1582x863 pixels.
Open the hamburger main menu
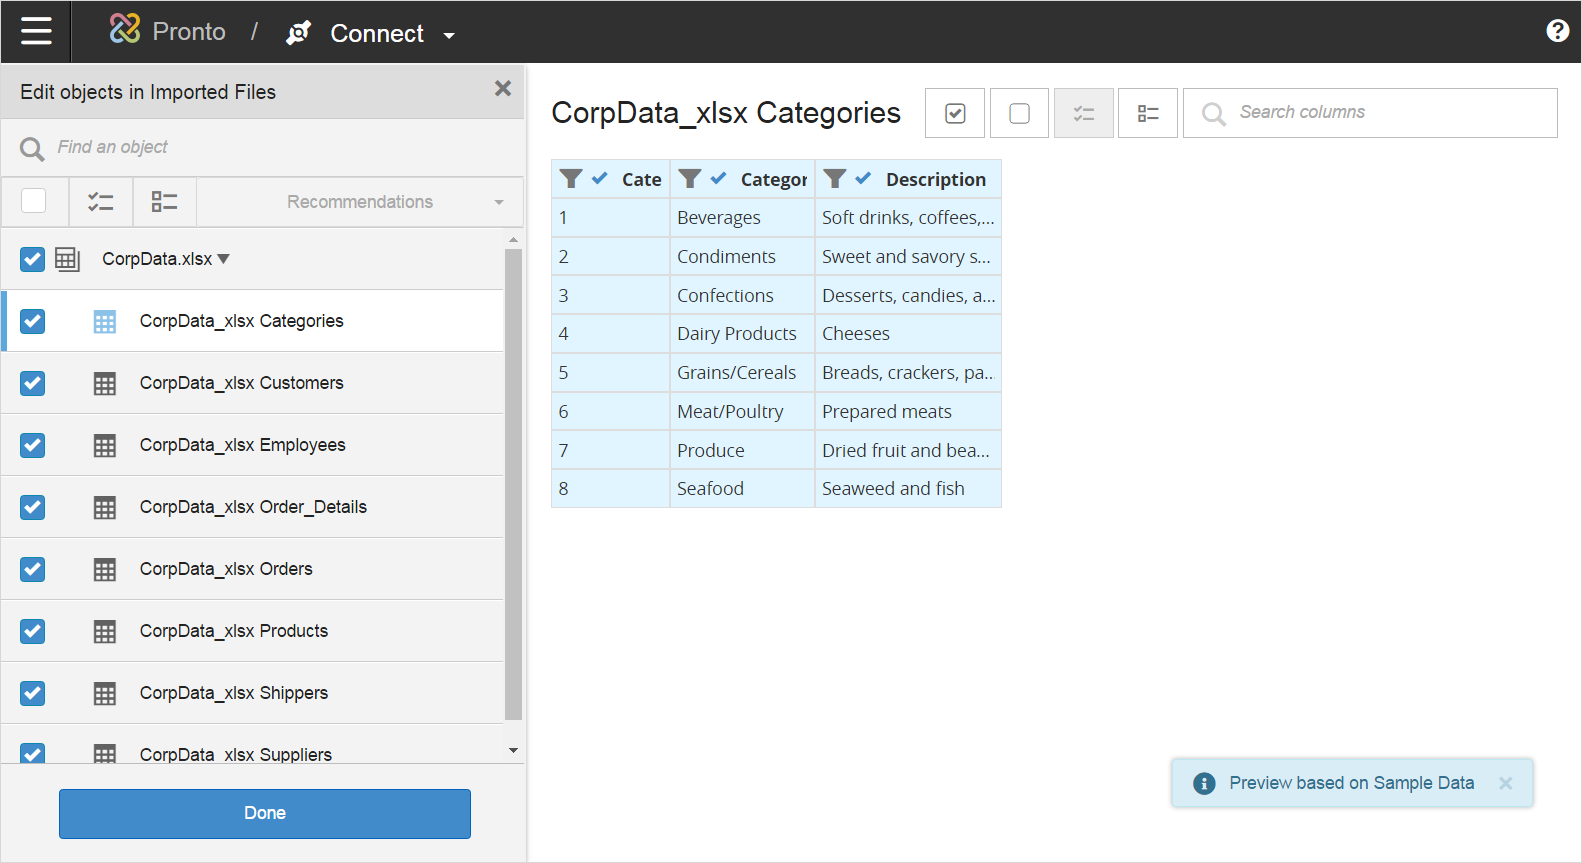[36, 32]
